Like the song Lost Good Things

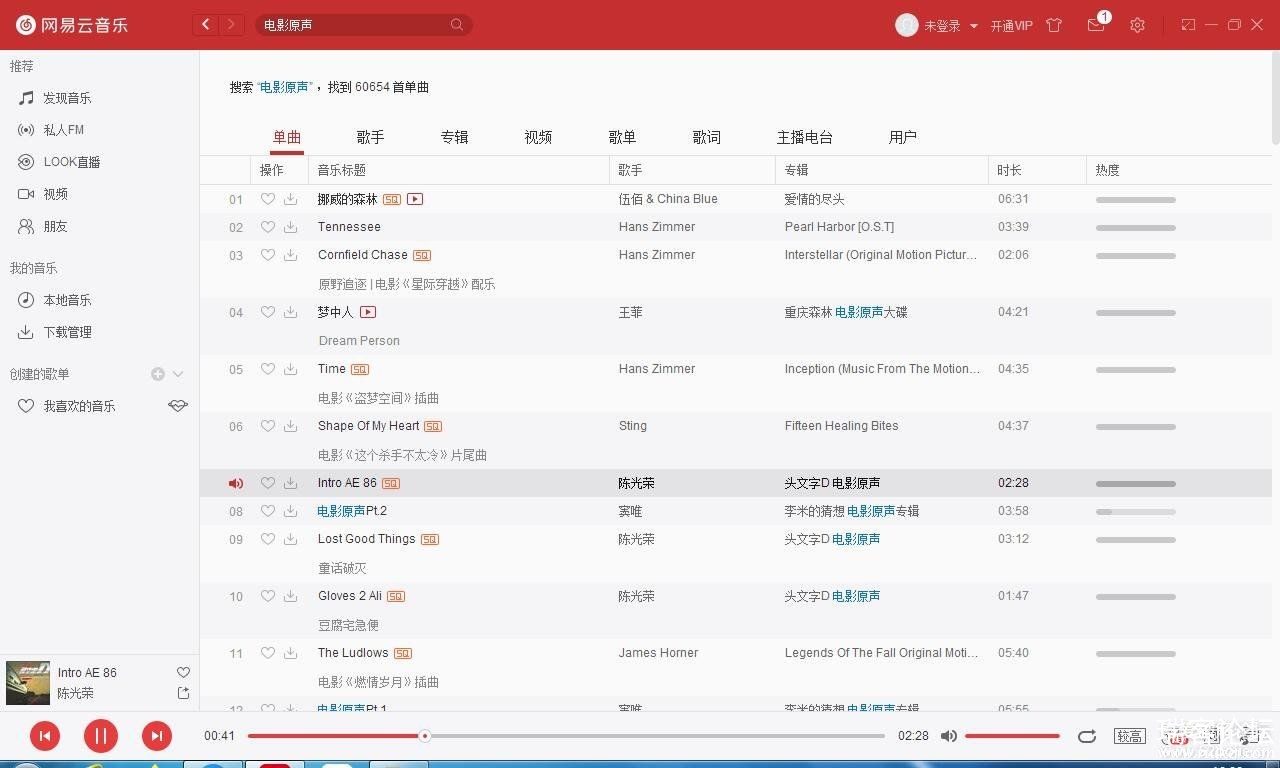[267, 539]
